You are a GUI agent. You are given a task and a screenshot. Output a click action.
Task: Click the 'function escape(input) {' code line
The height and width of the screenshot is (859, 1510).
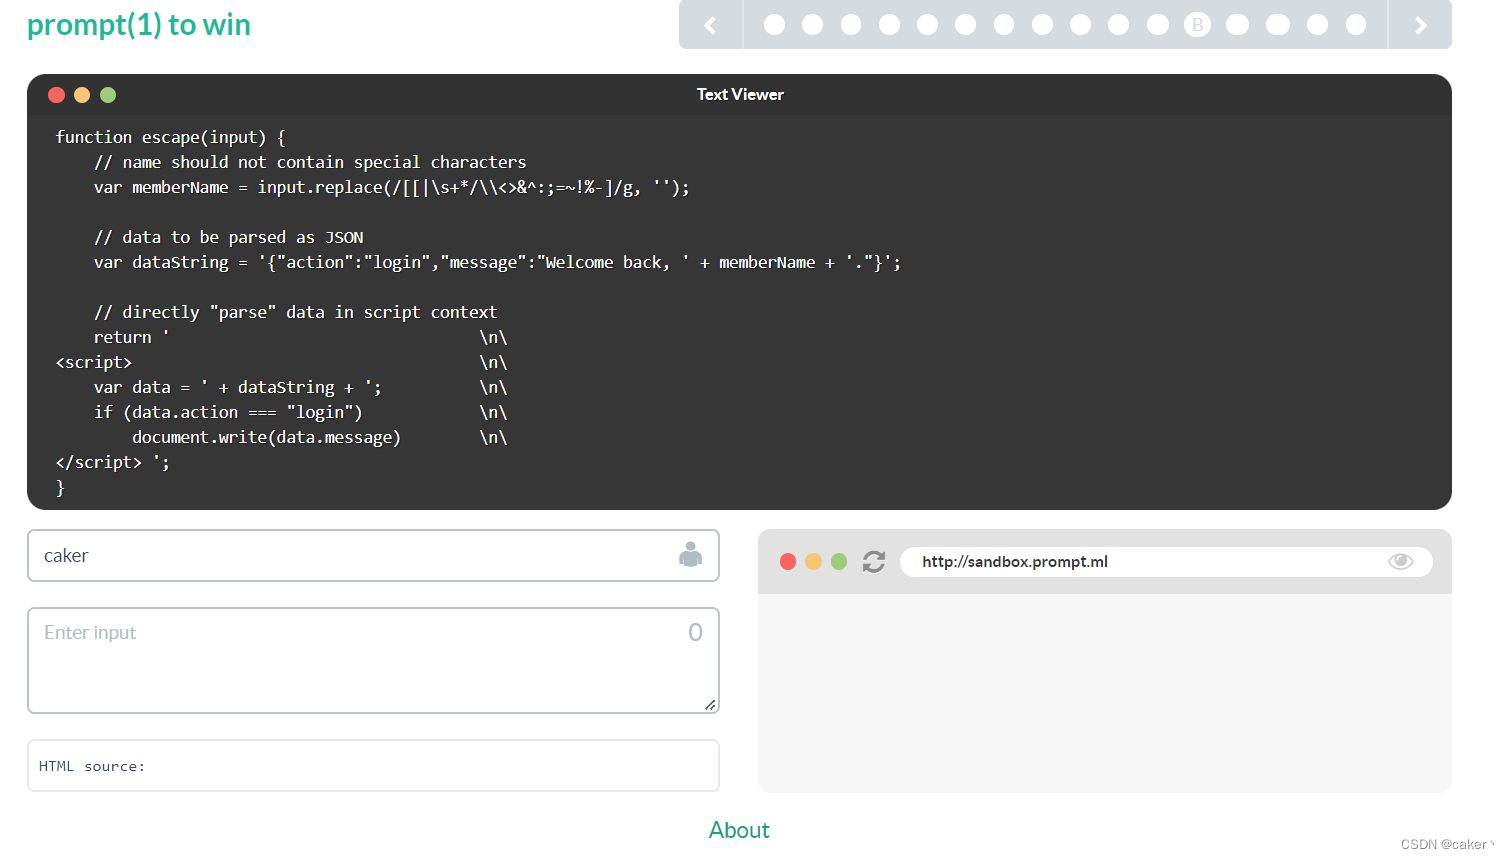pyautogui.click(x=171, y=137)
